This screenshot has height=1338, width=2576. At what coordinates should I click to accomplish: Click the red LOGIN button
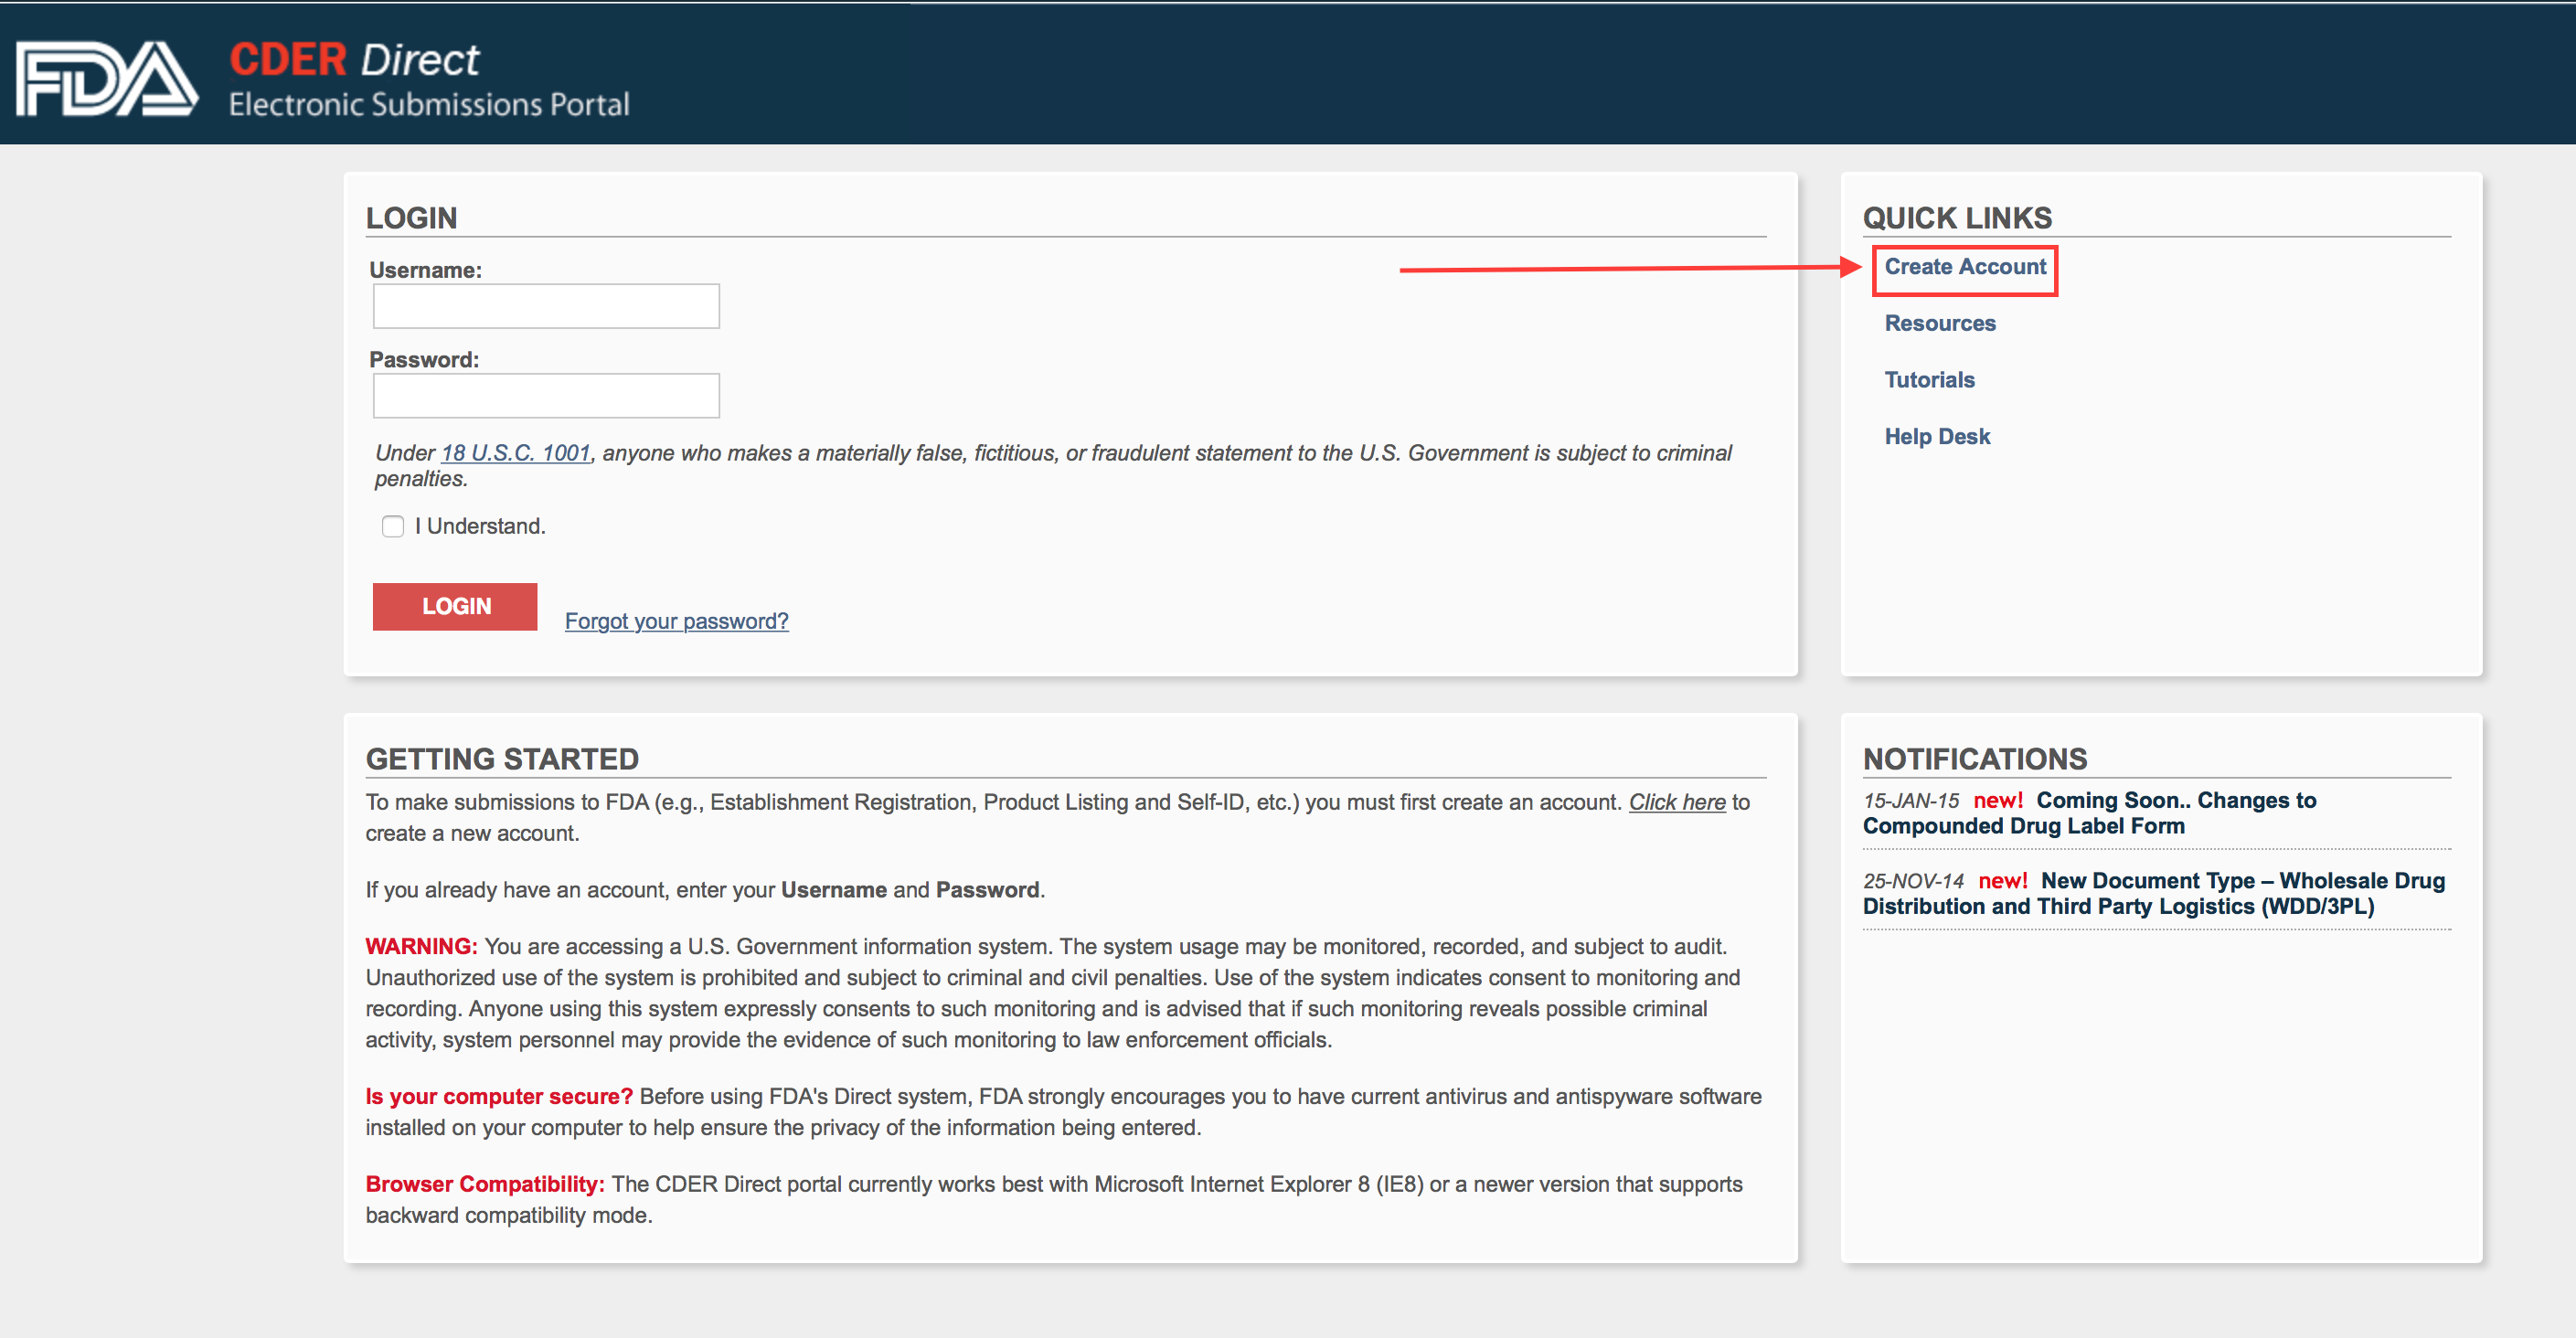(x=455, y=606)
